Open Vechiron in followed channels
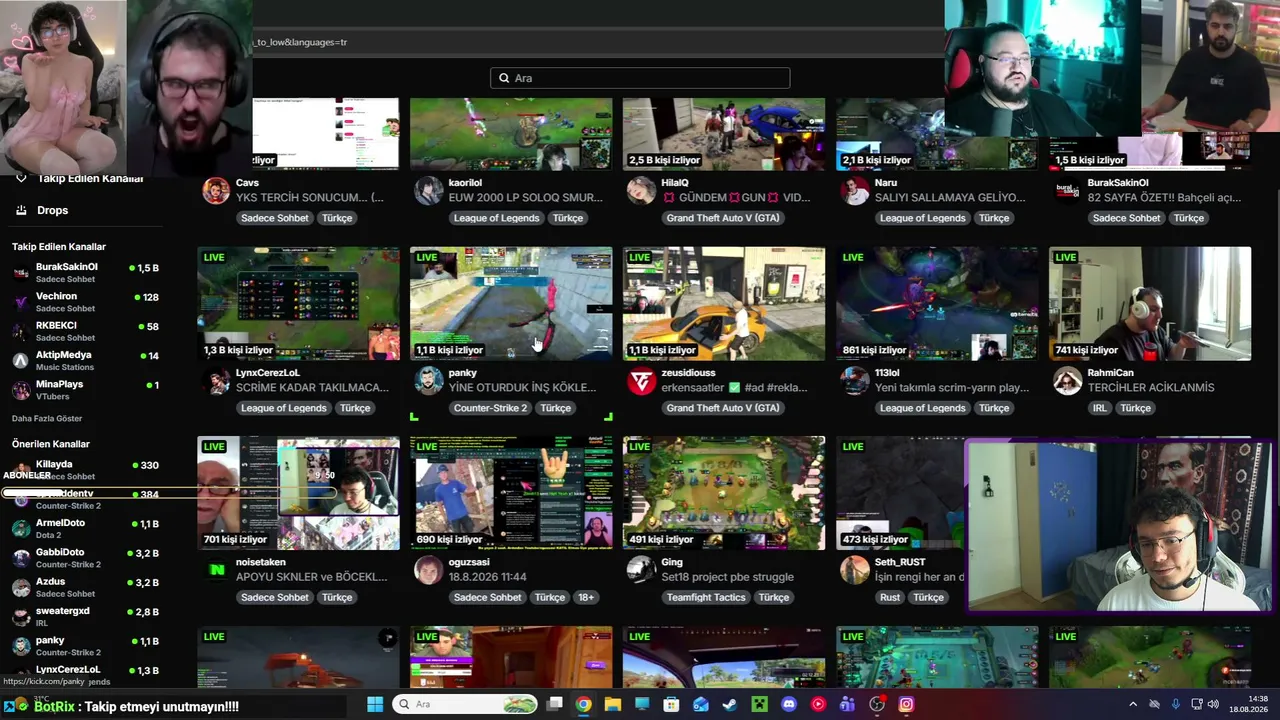This screenshot has width=1280, height=720. pyautogui.click(x=86, y=302)
